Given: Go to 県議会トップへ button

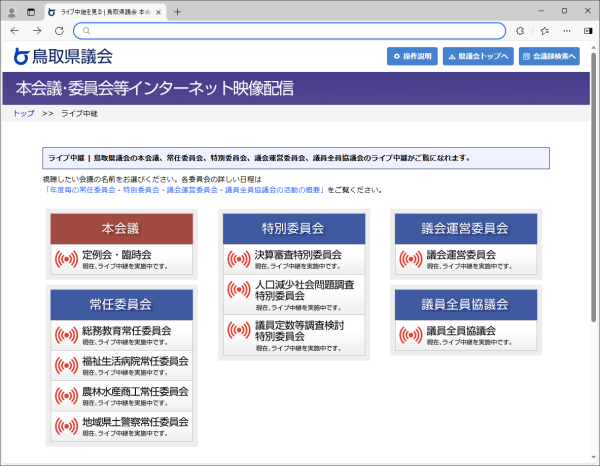Looking at the screenshot, I should 478,56.
